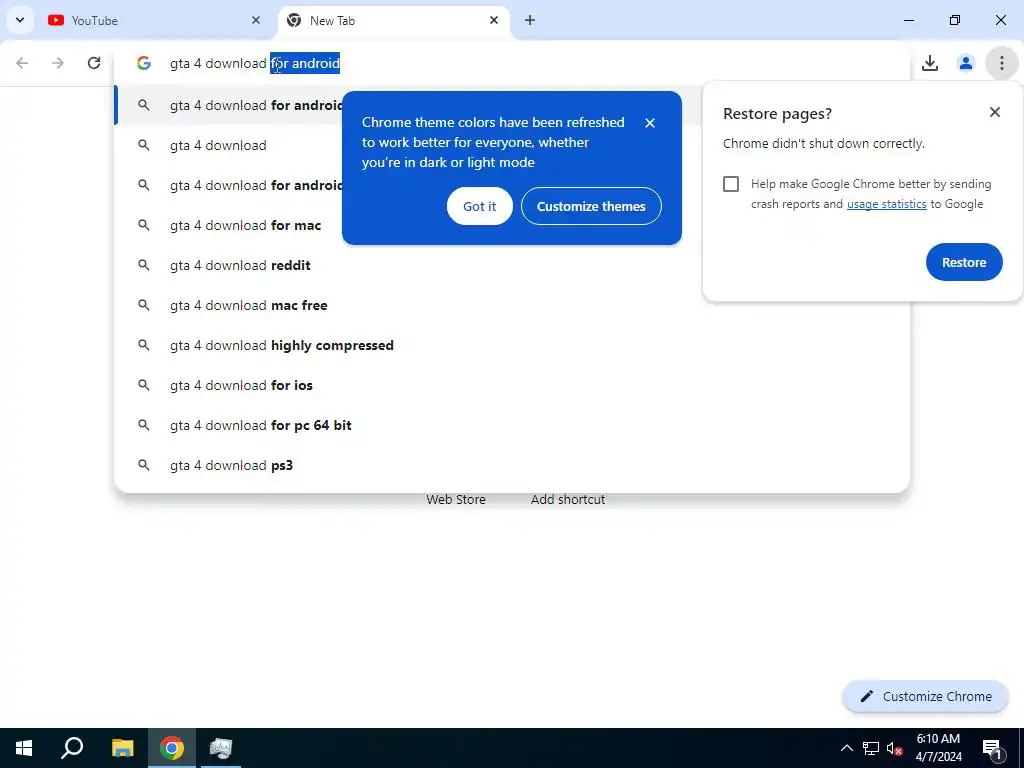Click Add shortcut

[568, 500]
